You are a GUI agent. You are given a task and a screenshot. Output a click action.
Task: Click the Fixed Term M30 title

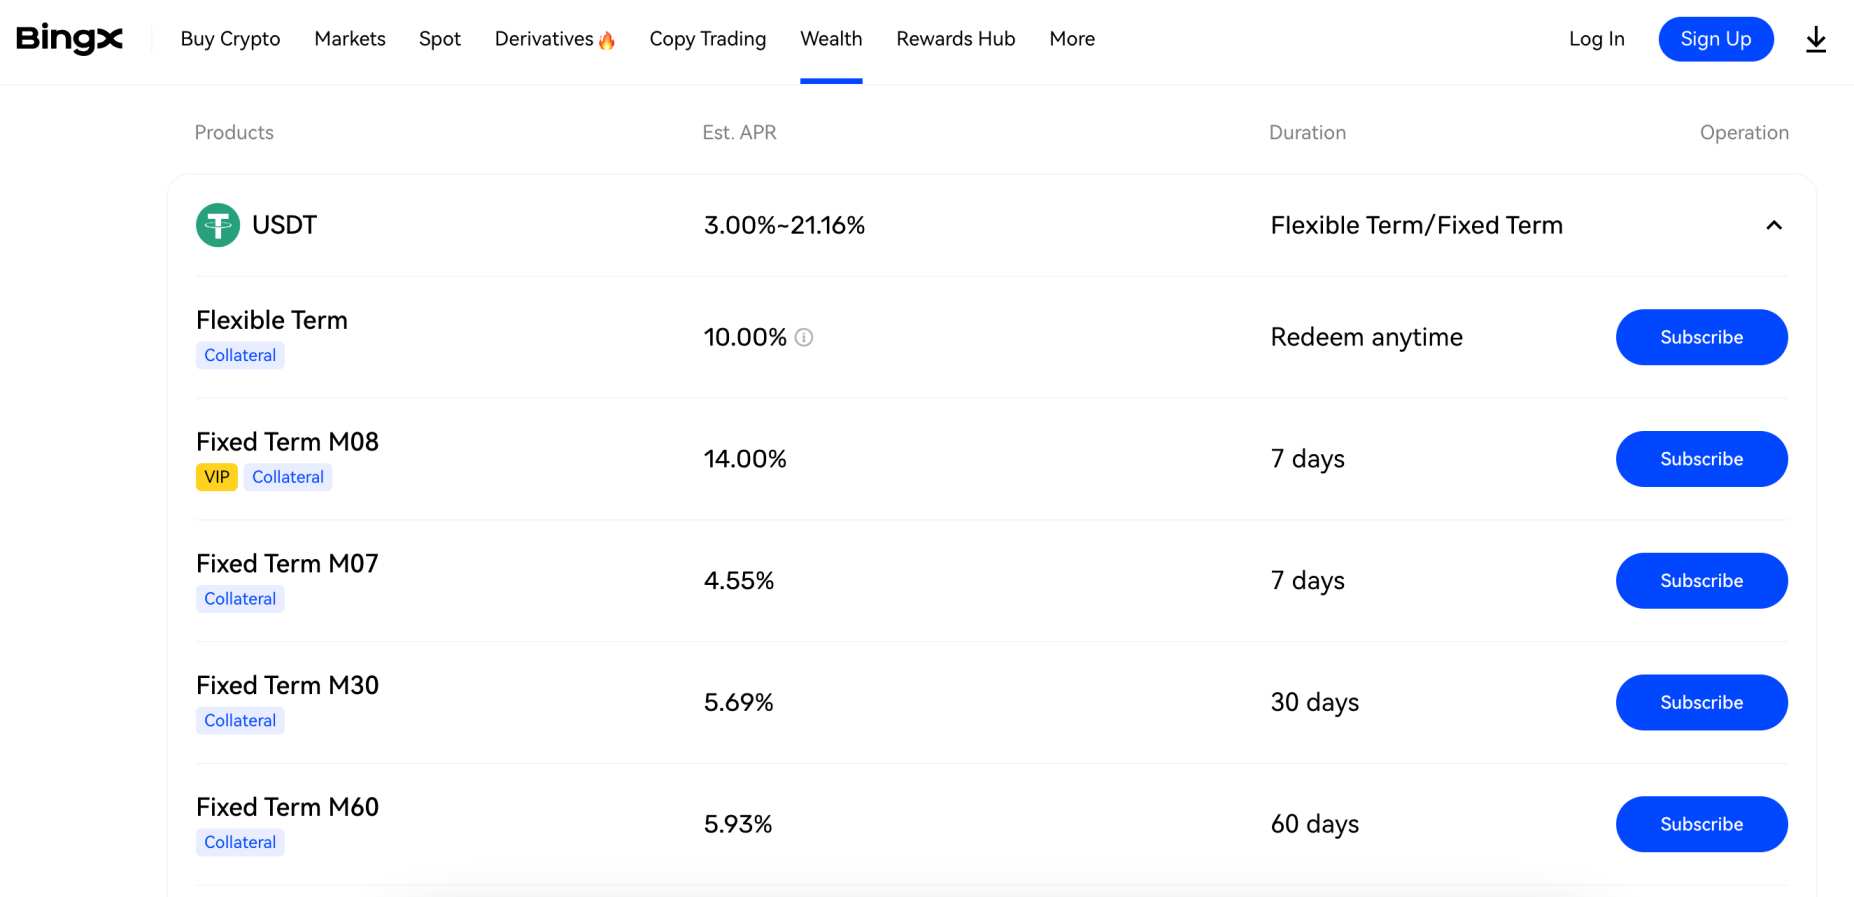[287, 686]
